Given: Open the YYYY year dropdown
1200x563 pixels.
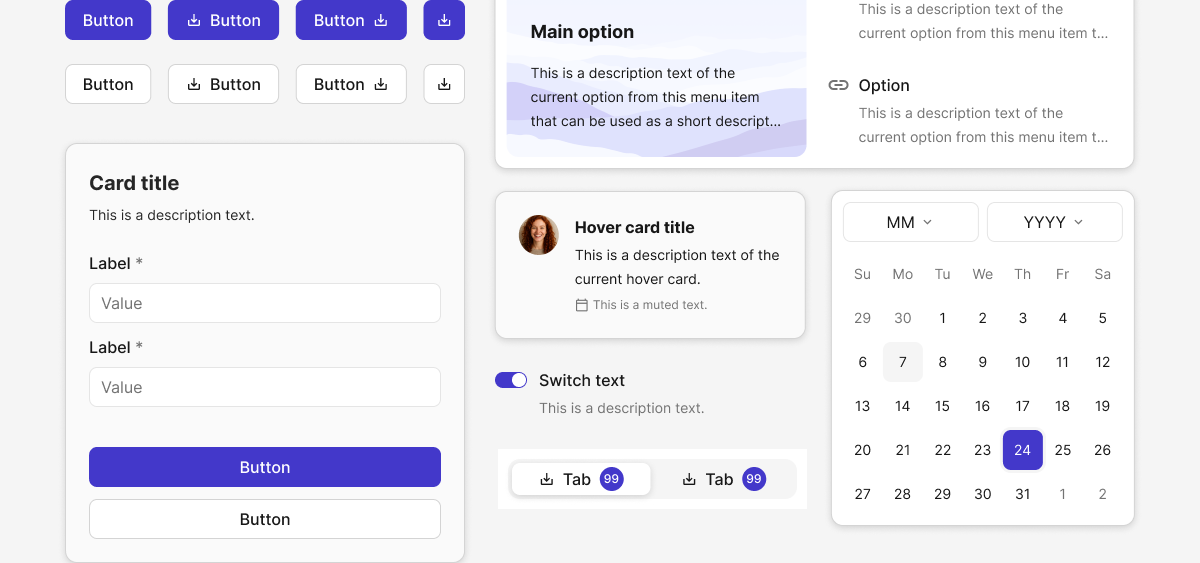Looking at the screenshot, I should tap(1055, 222).
